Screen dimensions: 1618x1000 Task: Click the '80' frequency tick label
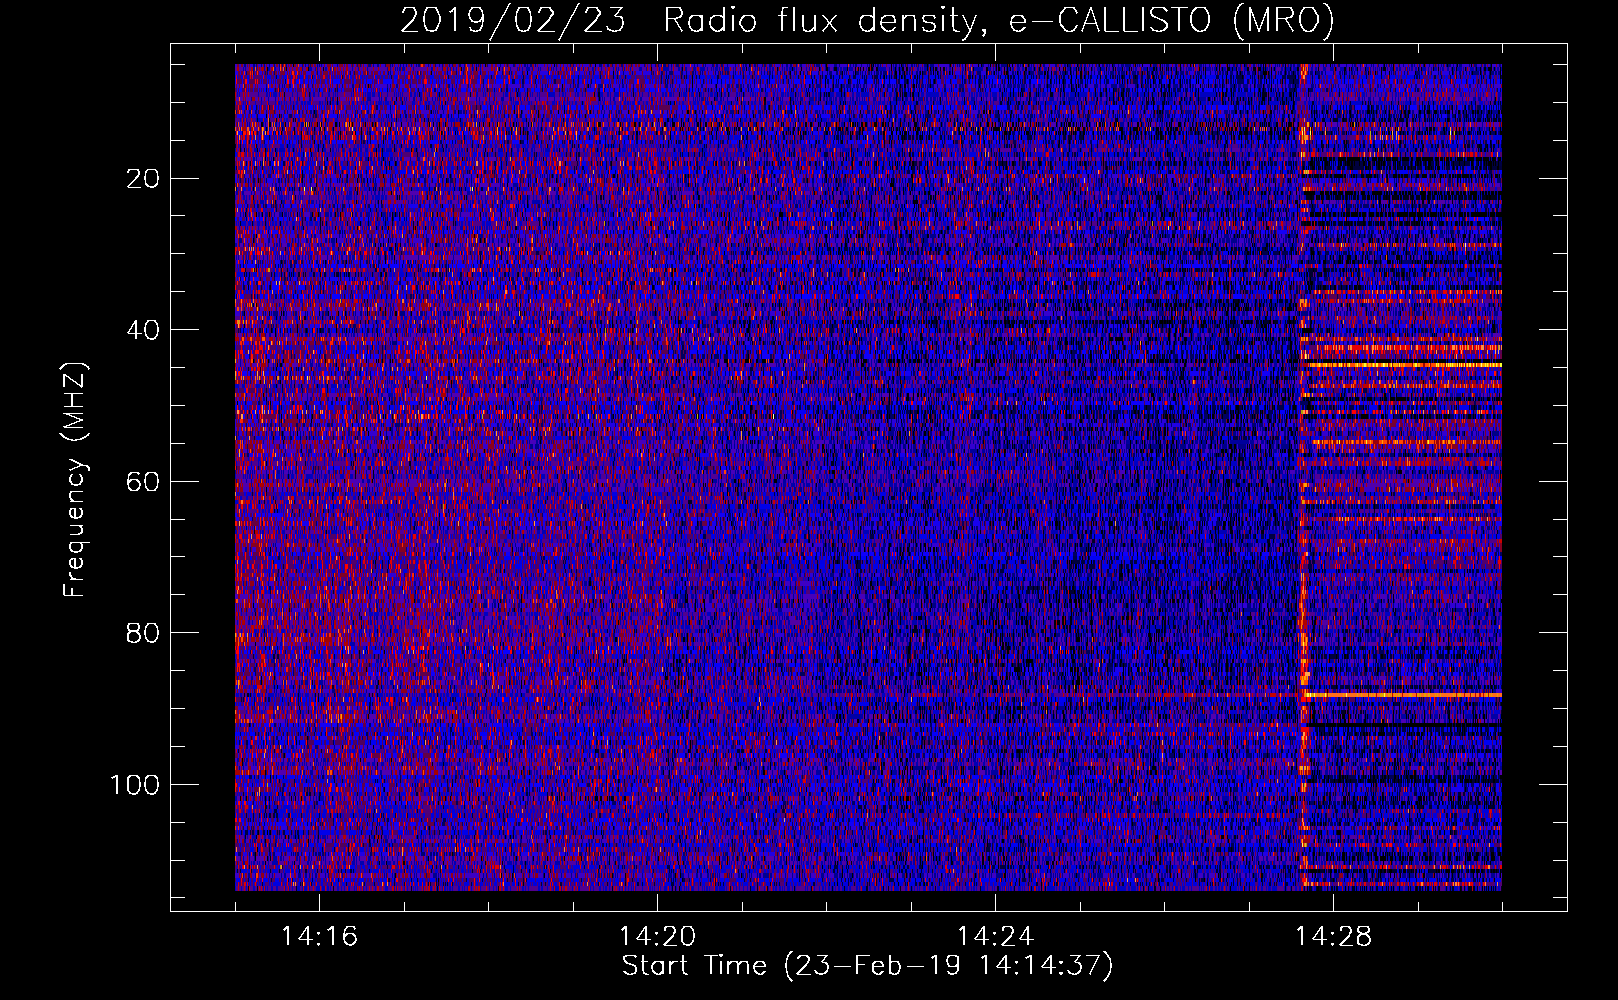point(143,633)
